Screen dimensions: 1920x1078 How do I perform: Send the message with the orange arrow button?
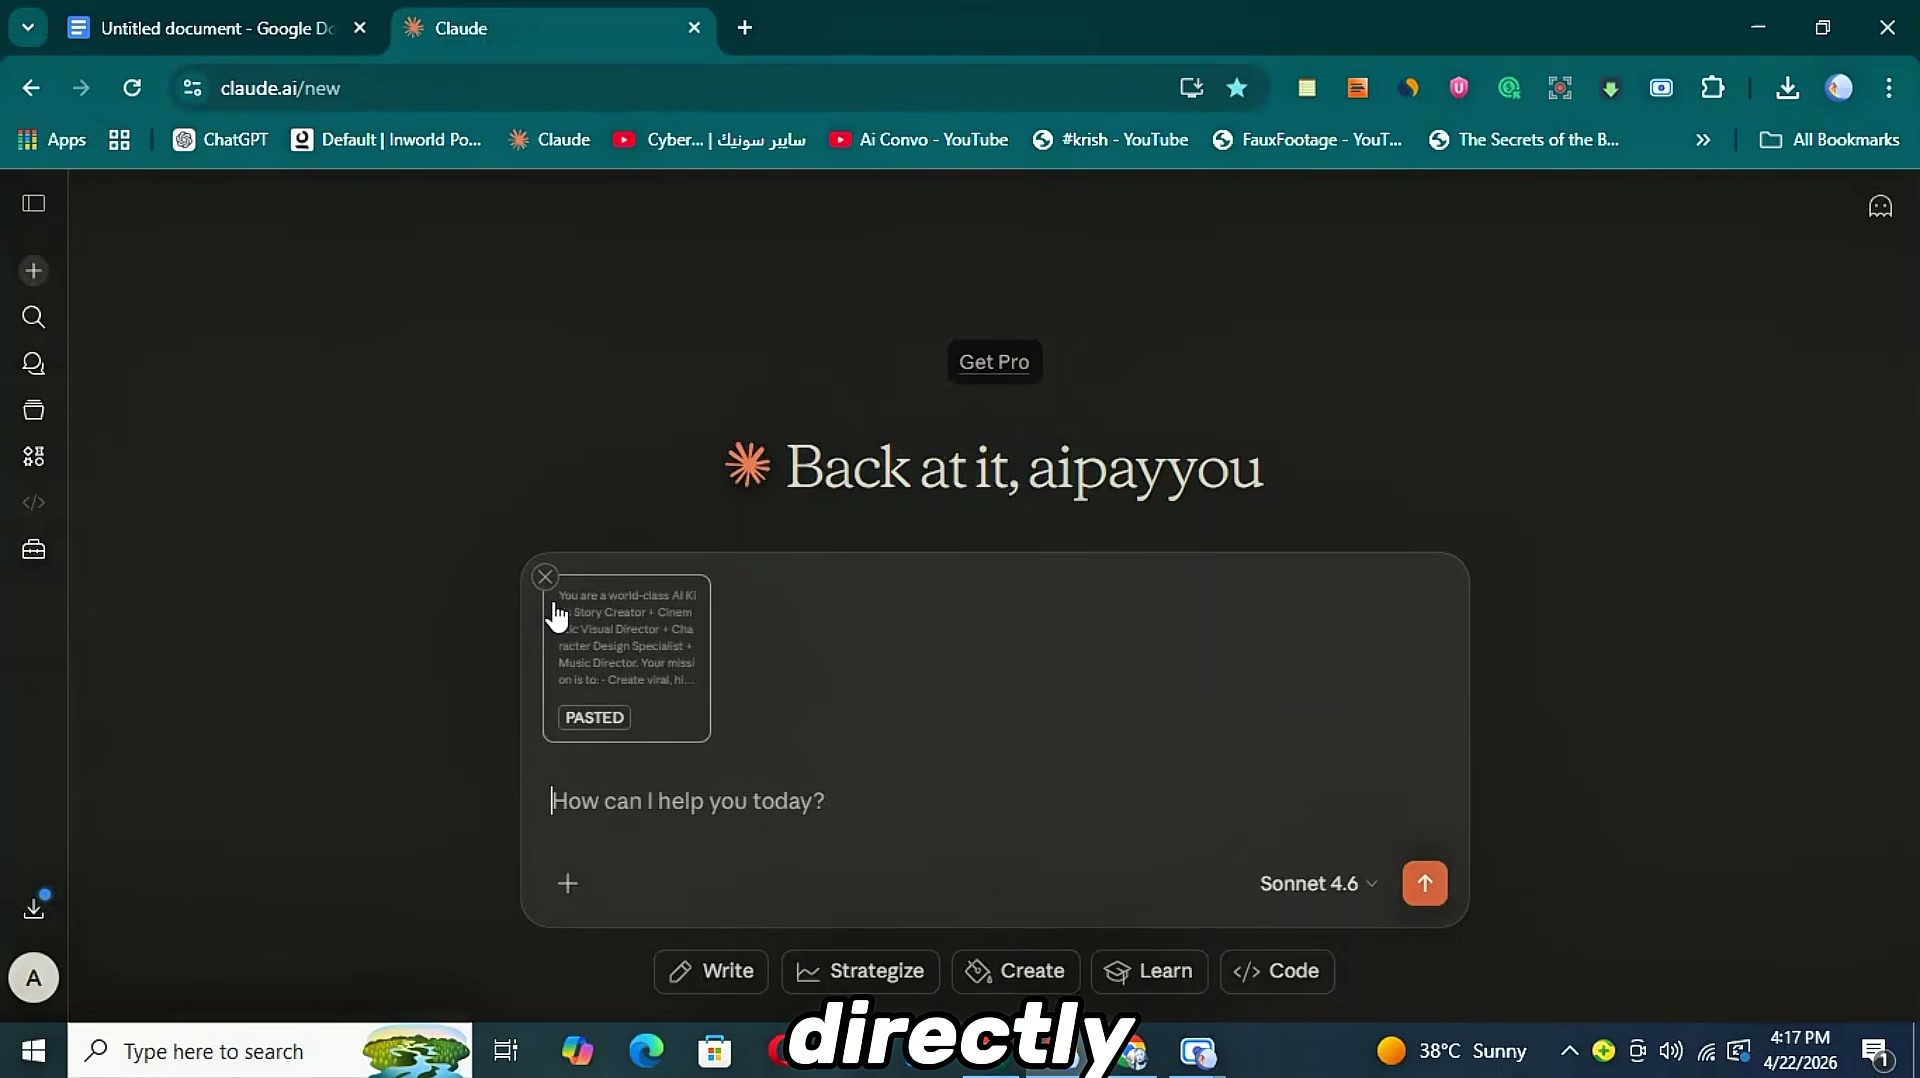[x=1425, y=884]
